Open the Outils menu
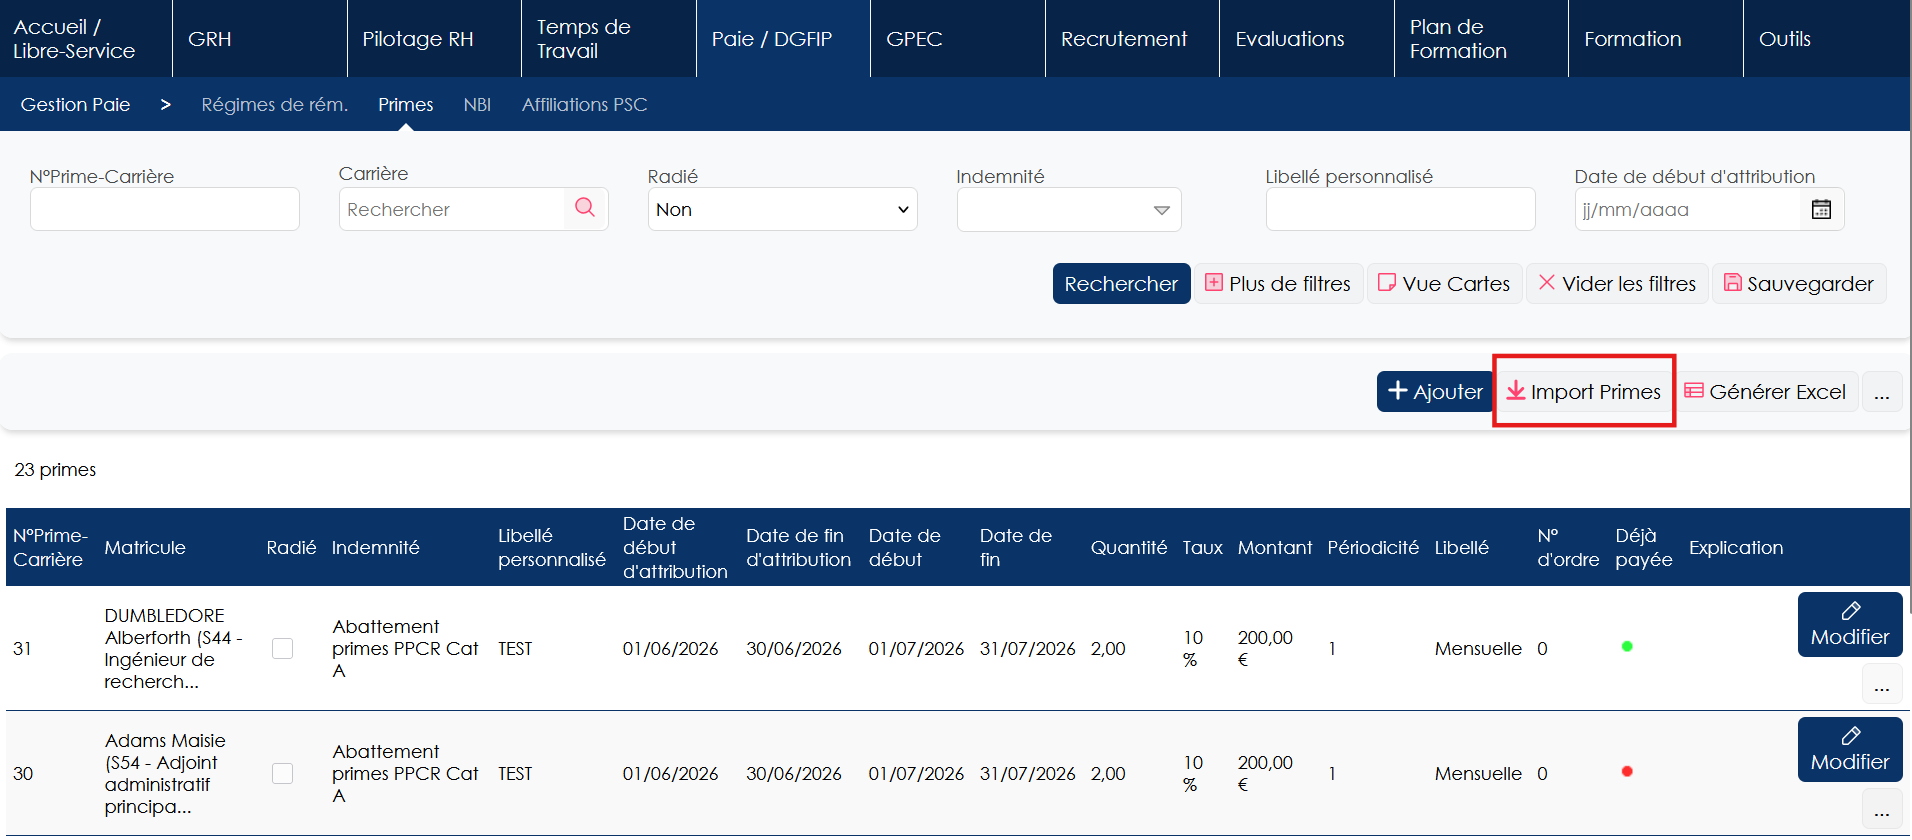This screenshot has height=840, width=1912. pyautogui.click(x=1828, y=39)
